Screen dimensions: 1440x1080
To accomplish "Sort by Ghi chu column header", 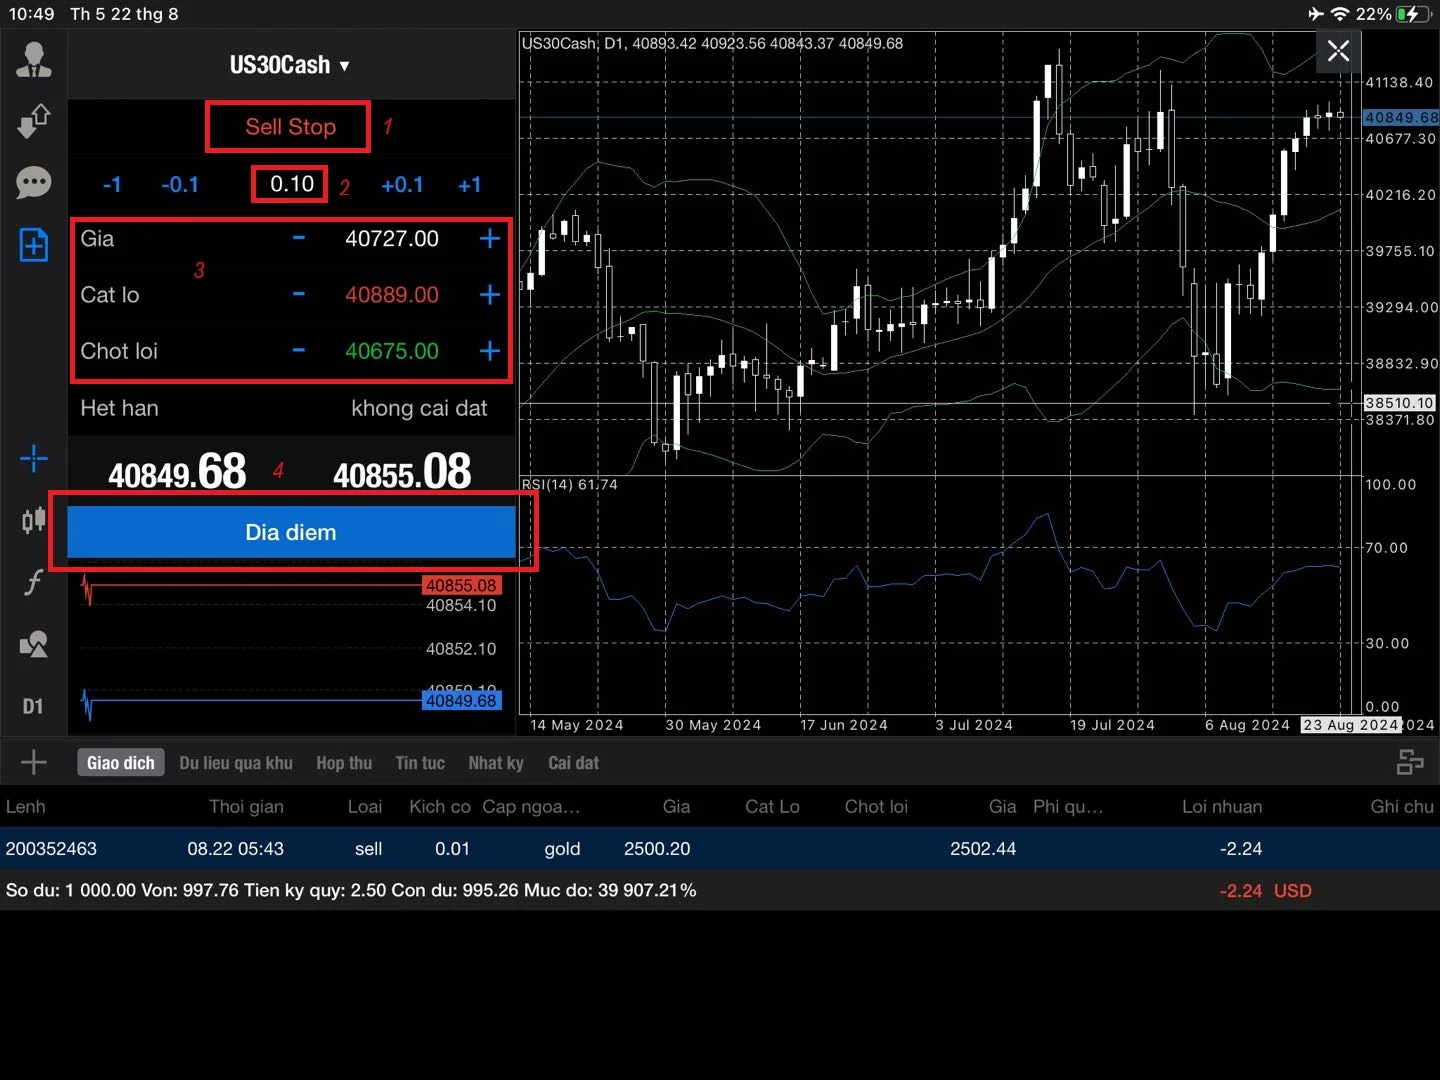I will pyautogui.click(x=1402, y=806).
